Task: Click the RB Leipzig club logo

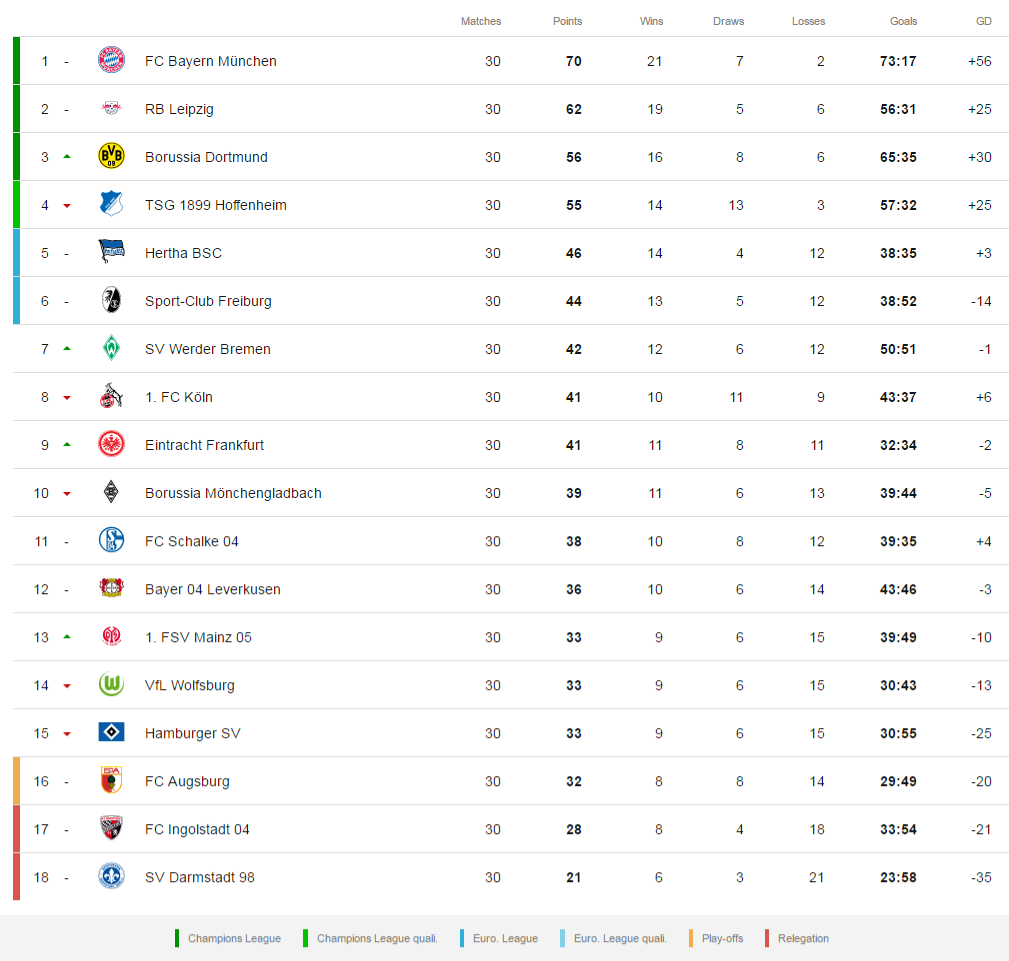Action: (x=111, y=109)
